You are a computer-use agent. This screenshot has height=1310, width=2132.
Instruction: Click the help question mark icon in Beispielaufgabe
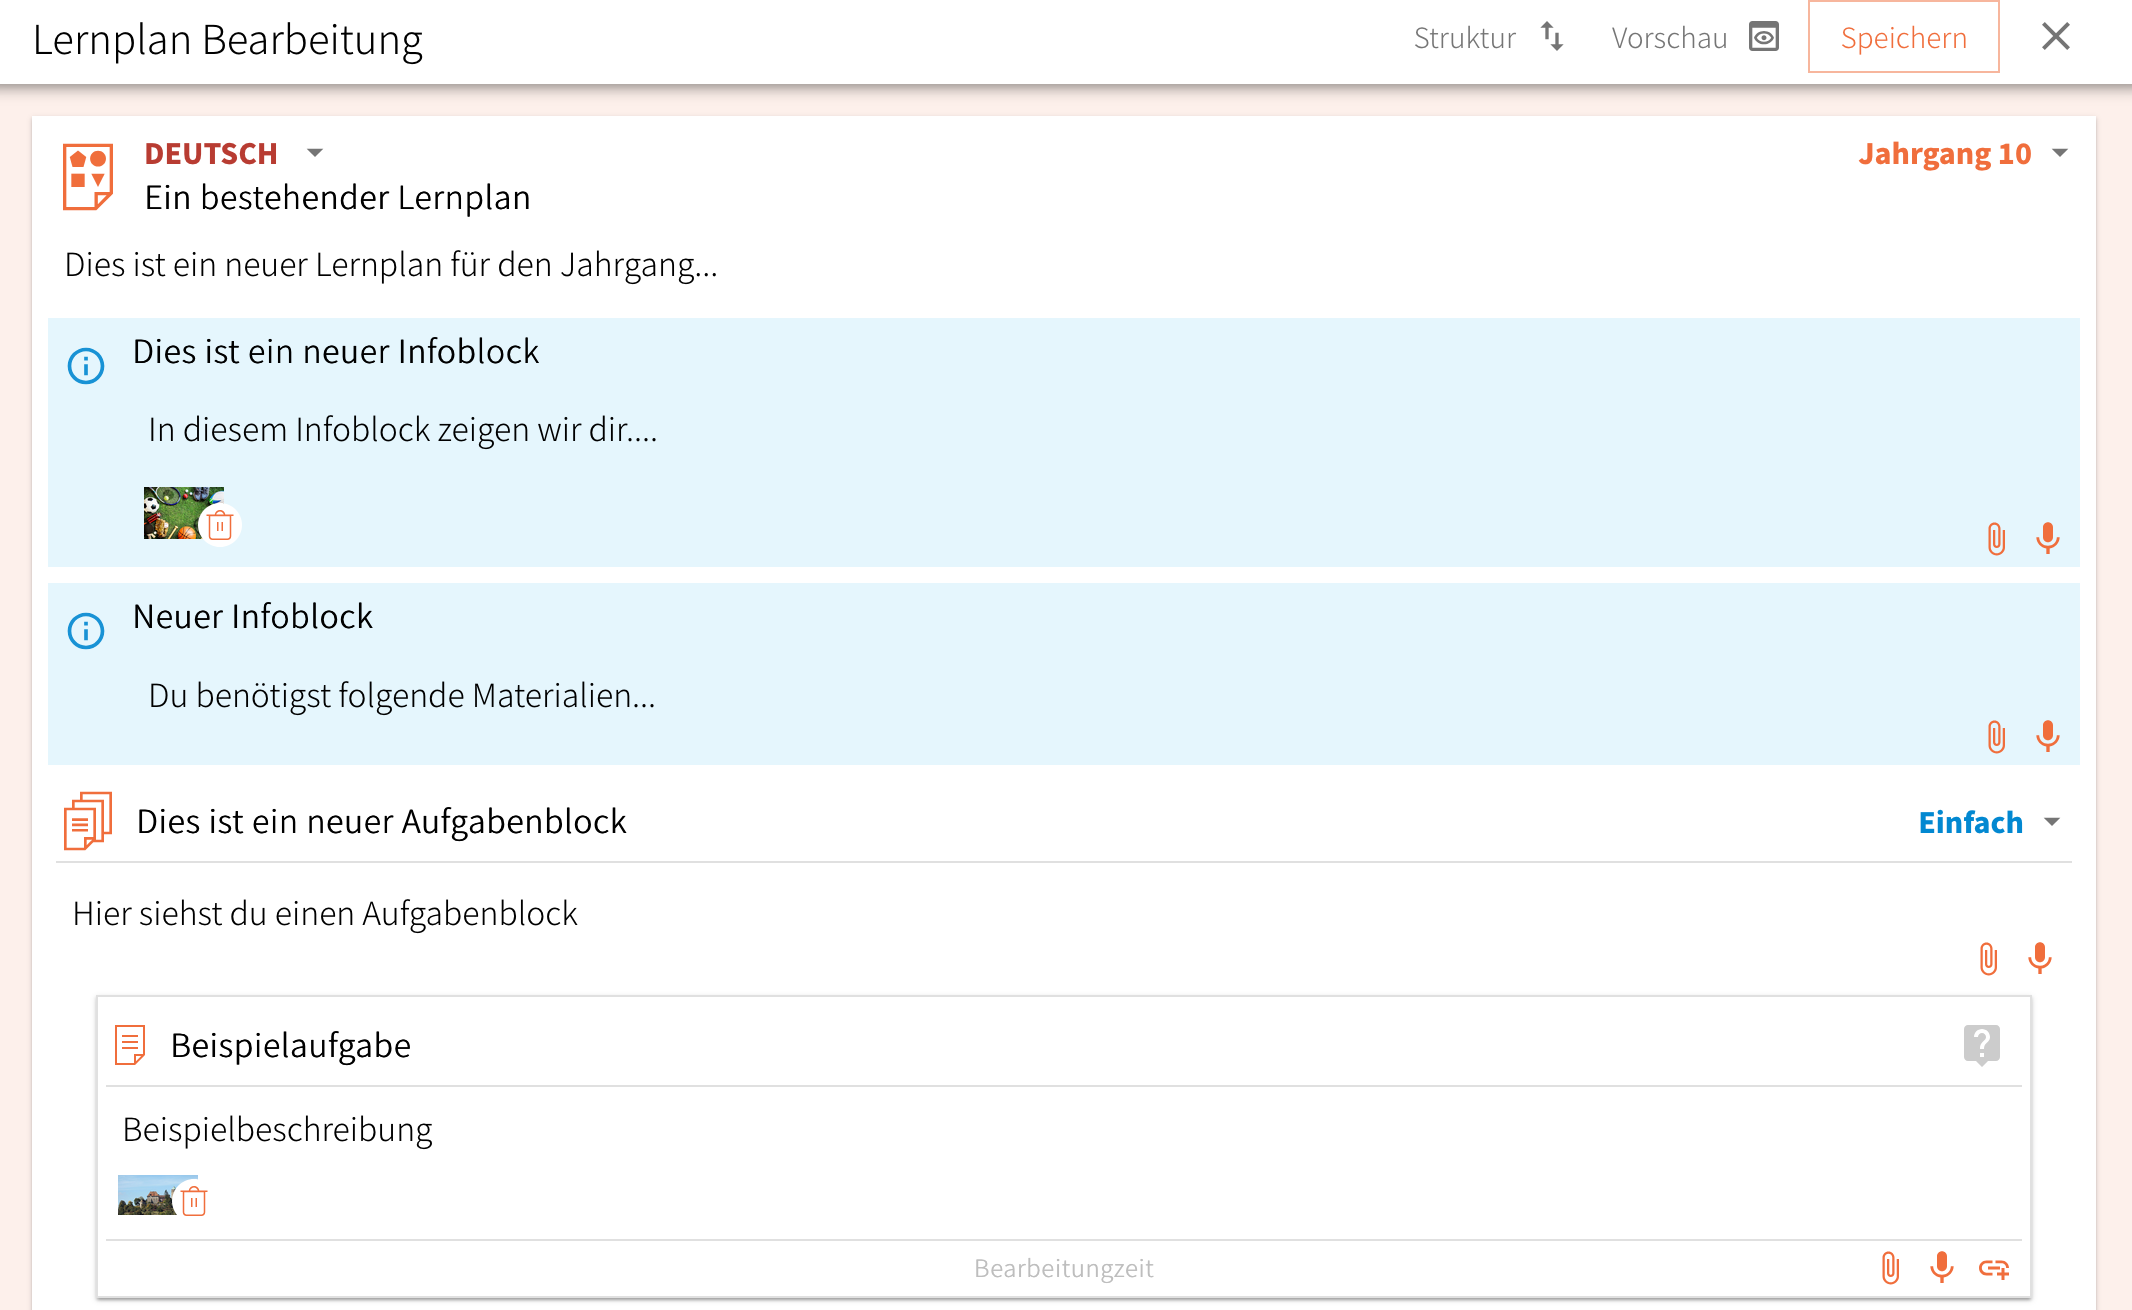click(x=1981, y=1045)
